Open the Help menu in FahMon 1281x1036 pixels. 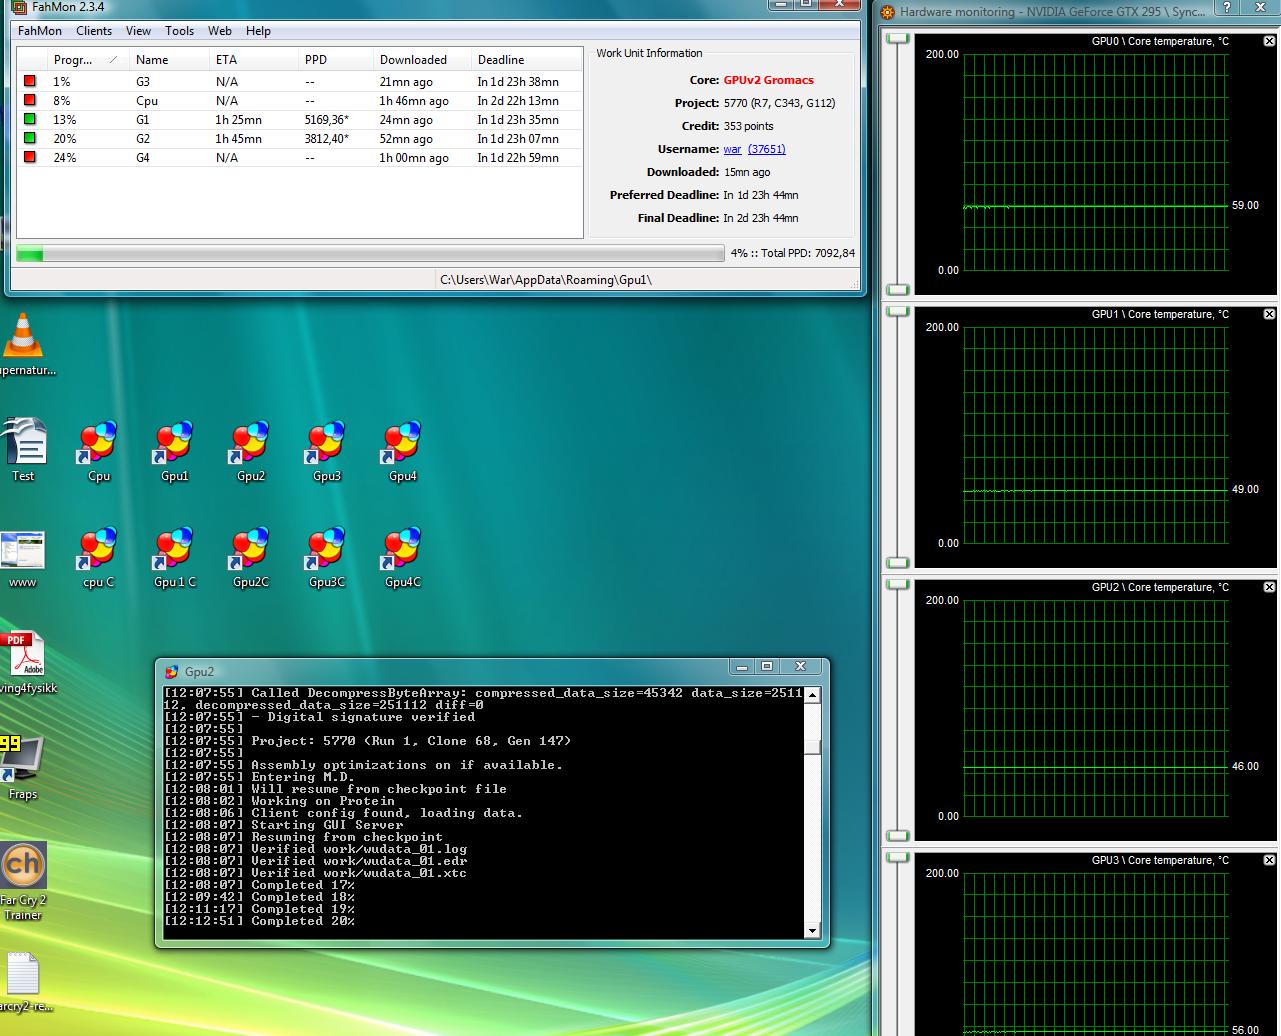pyautogui.click(x=258, y=31)
